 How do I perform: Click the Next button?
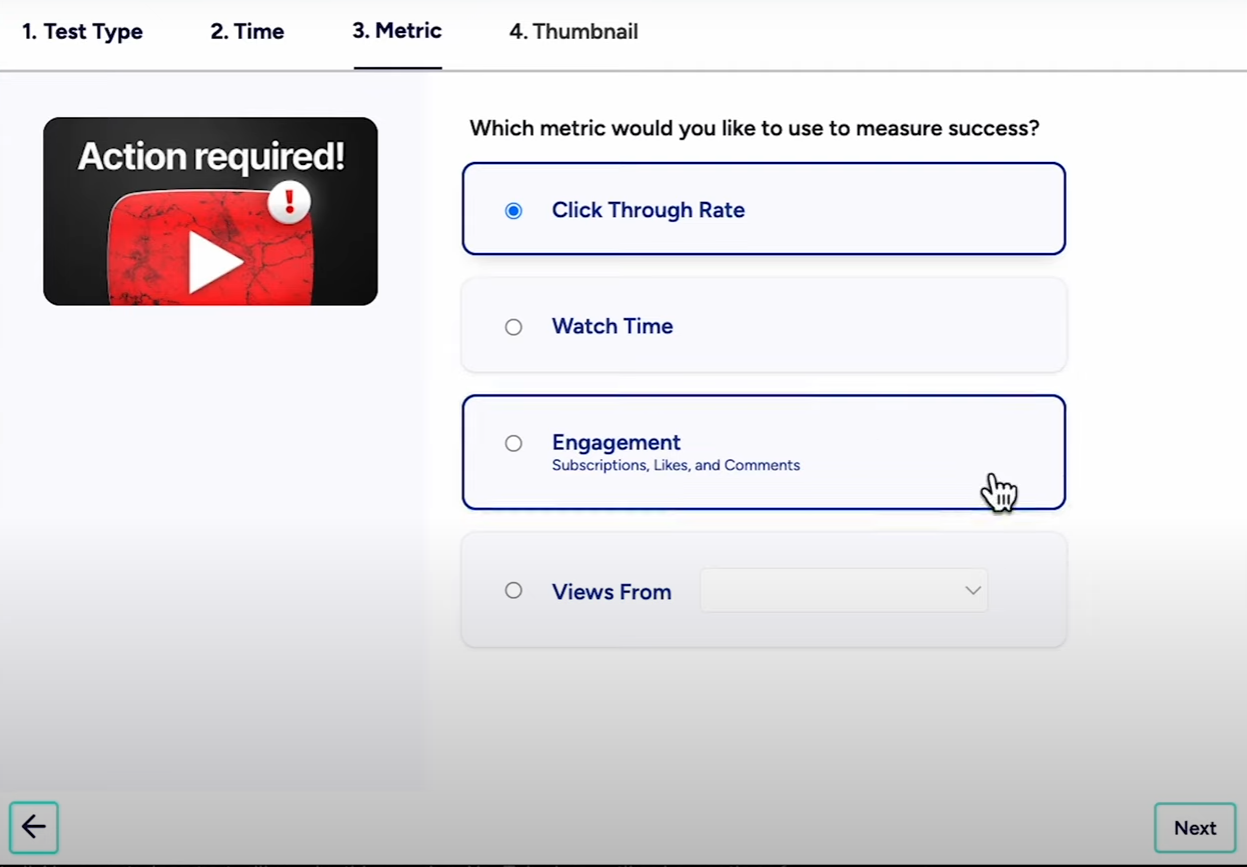[x=1195, y=828]
